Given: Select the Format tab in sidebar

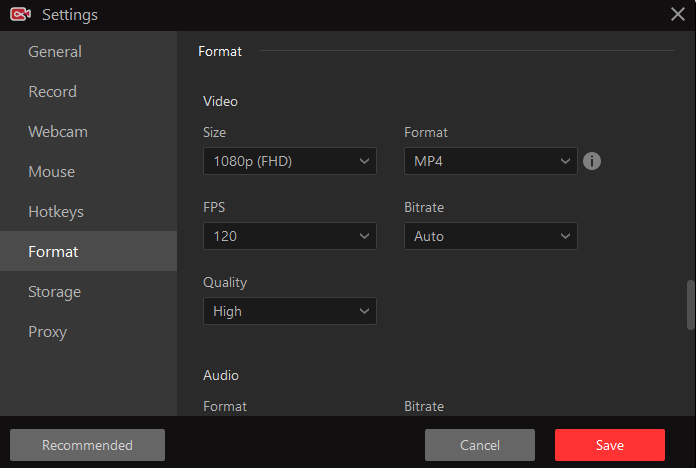Looking at the screenshot, I should [x=54, y=252].
